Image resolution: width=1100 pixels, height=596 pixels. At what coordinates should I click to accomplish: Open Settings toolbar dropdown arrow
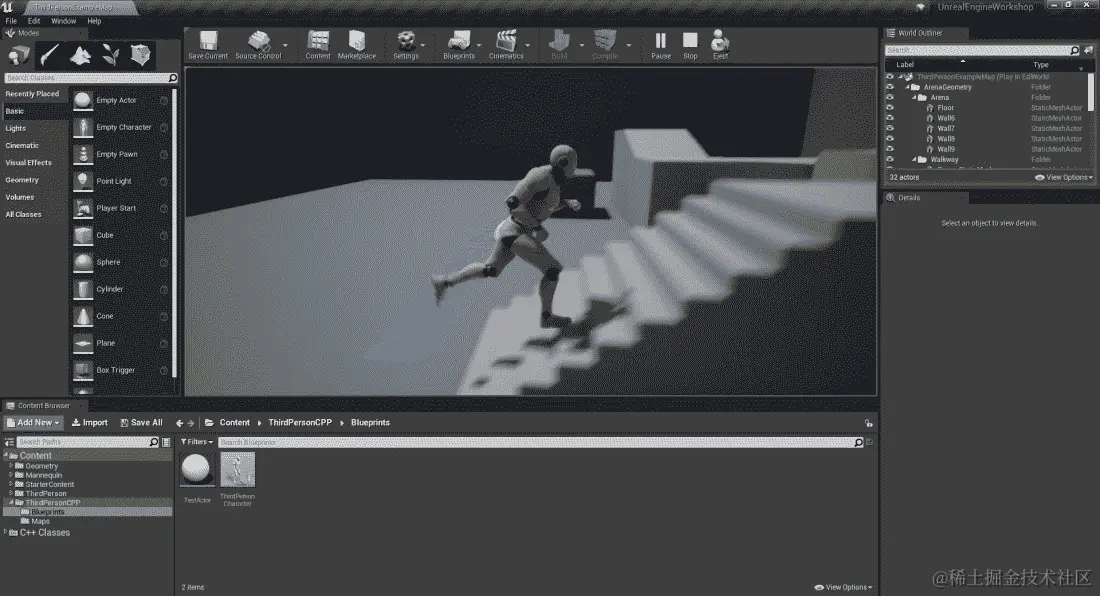423,46
